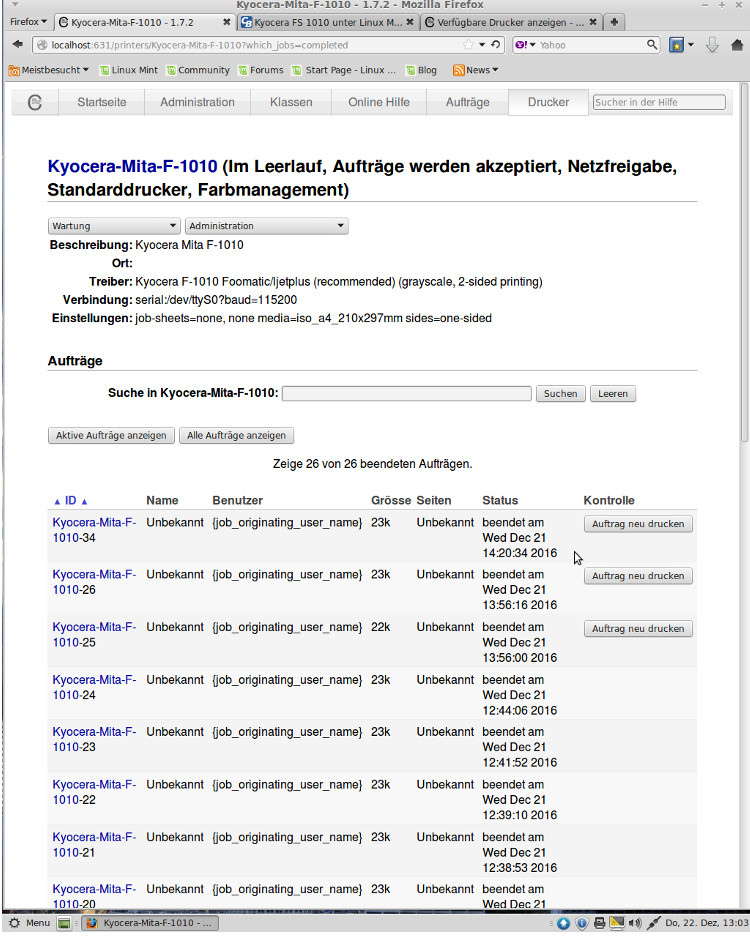Switch to the Klassen tab
The image size is (750, 937).
click(291, 102)
